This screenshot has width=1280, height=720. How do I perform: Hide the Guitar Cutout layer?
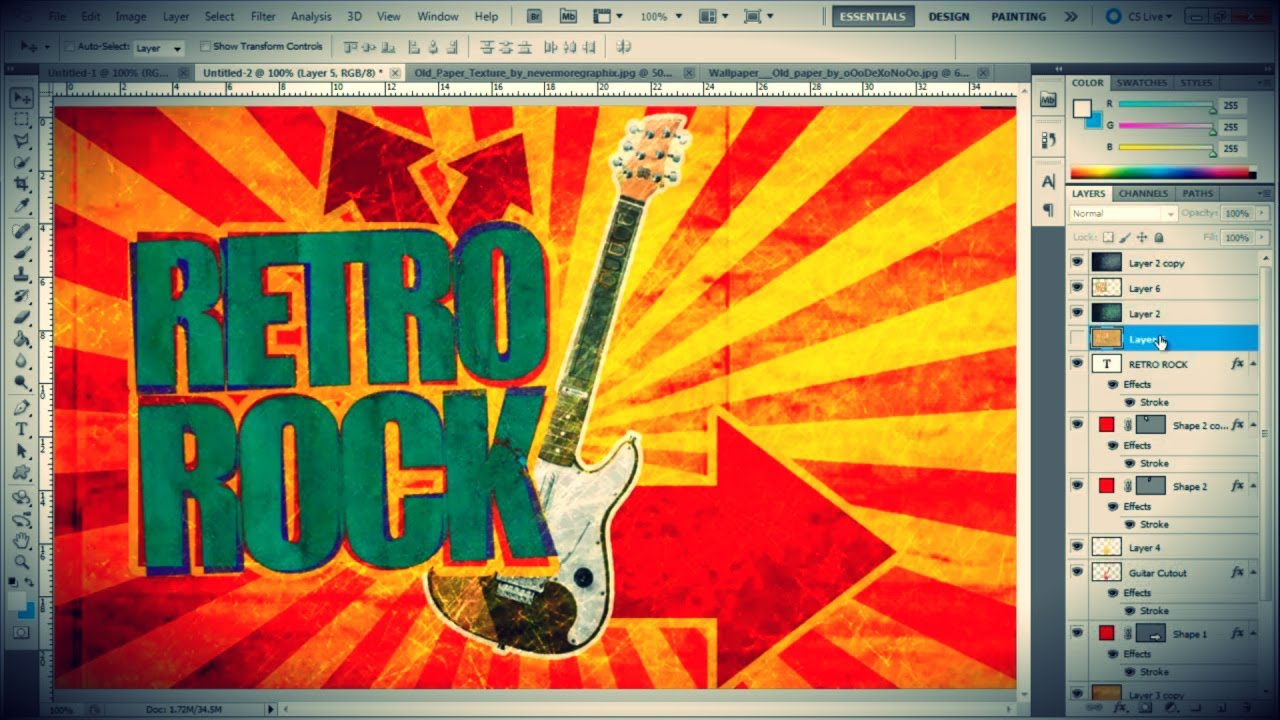pyautogui.click(x=1077, y=572)
